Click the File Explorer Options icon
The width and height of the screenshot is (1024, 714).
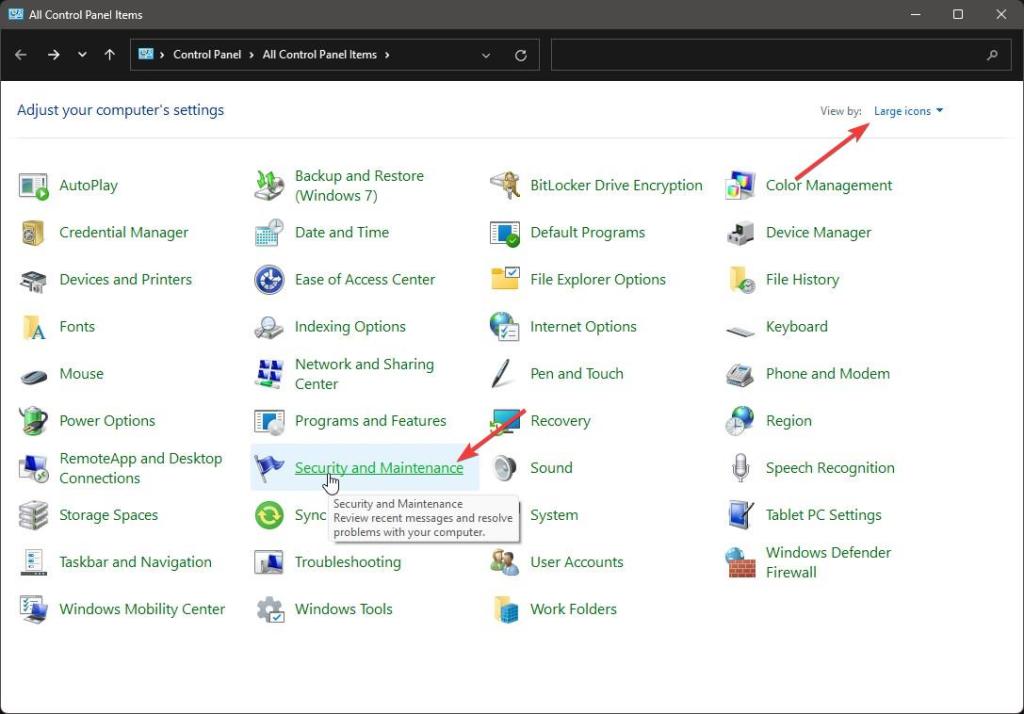click(505, 280)
